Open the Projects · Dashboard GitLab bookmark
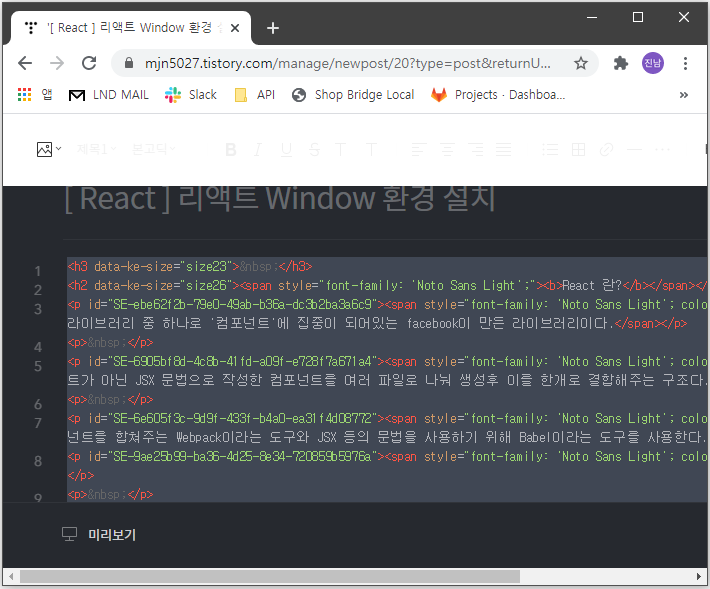 tap(498, 95)
